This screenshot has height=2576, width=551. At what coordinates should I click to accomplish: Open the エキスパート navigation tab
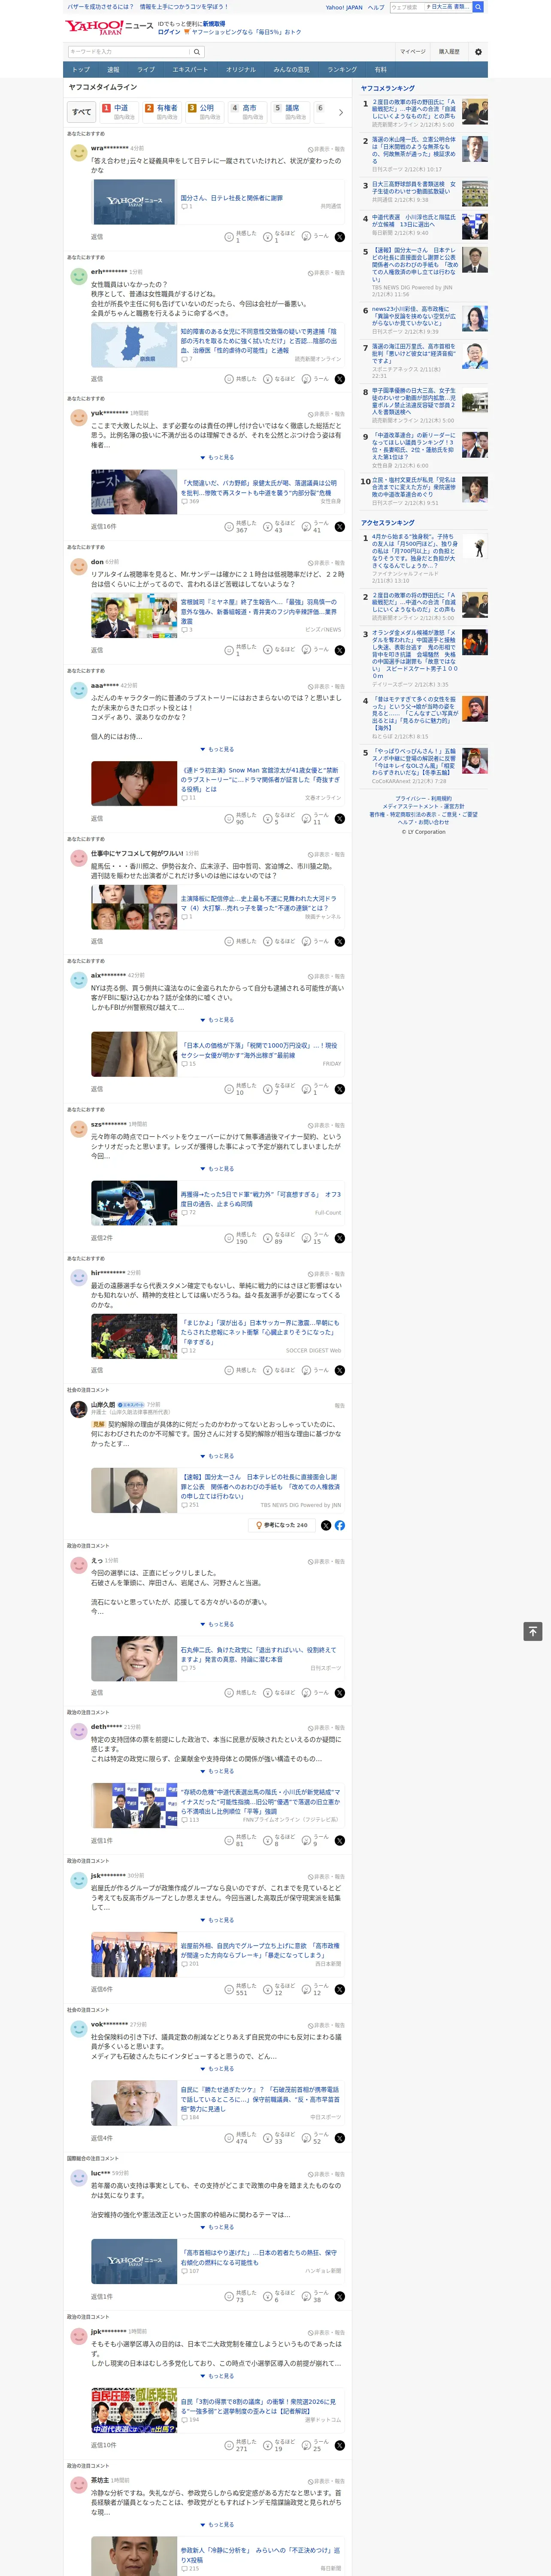pos(190,70)
